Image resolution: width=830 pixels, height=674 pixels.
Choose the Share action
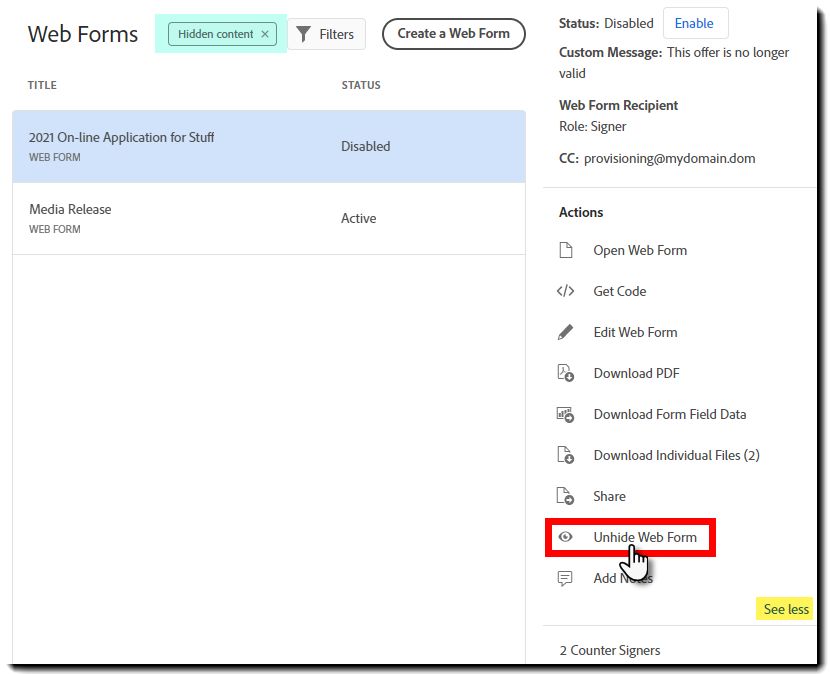pyautogui.click(x=609, y=496)
